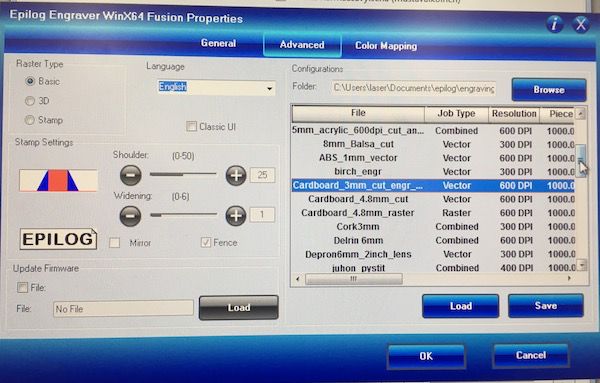Screen dimensions: 600x383
Task: Select the Cardboard_3mm_cut_engr_ row
Action: [x=433, y=186]
